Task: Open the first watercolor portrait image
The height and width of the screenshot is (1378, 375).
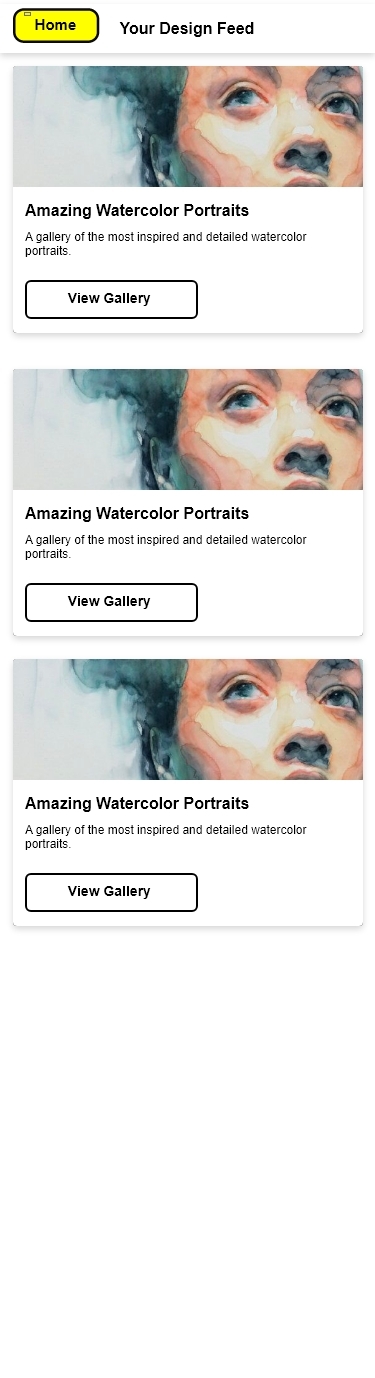Action: coord(188,126)
